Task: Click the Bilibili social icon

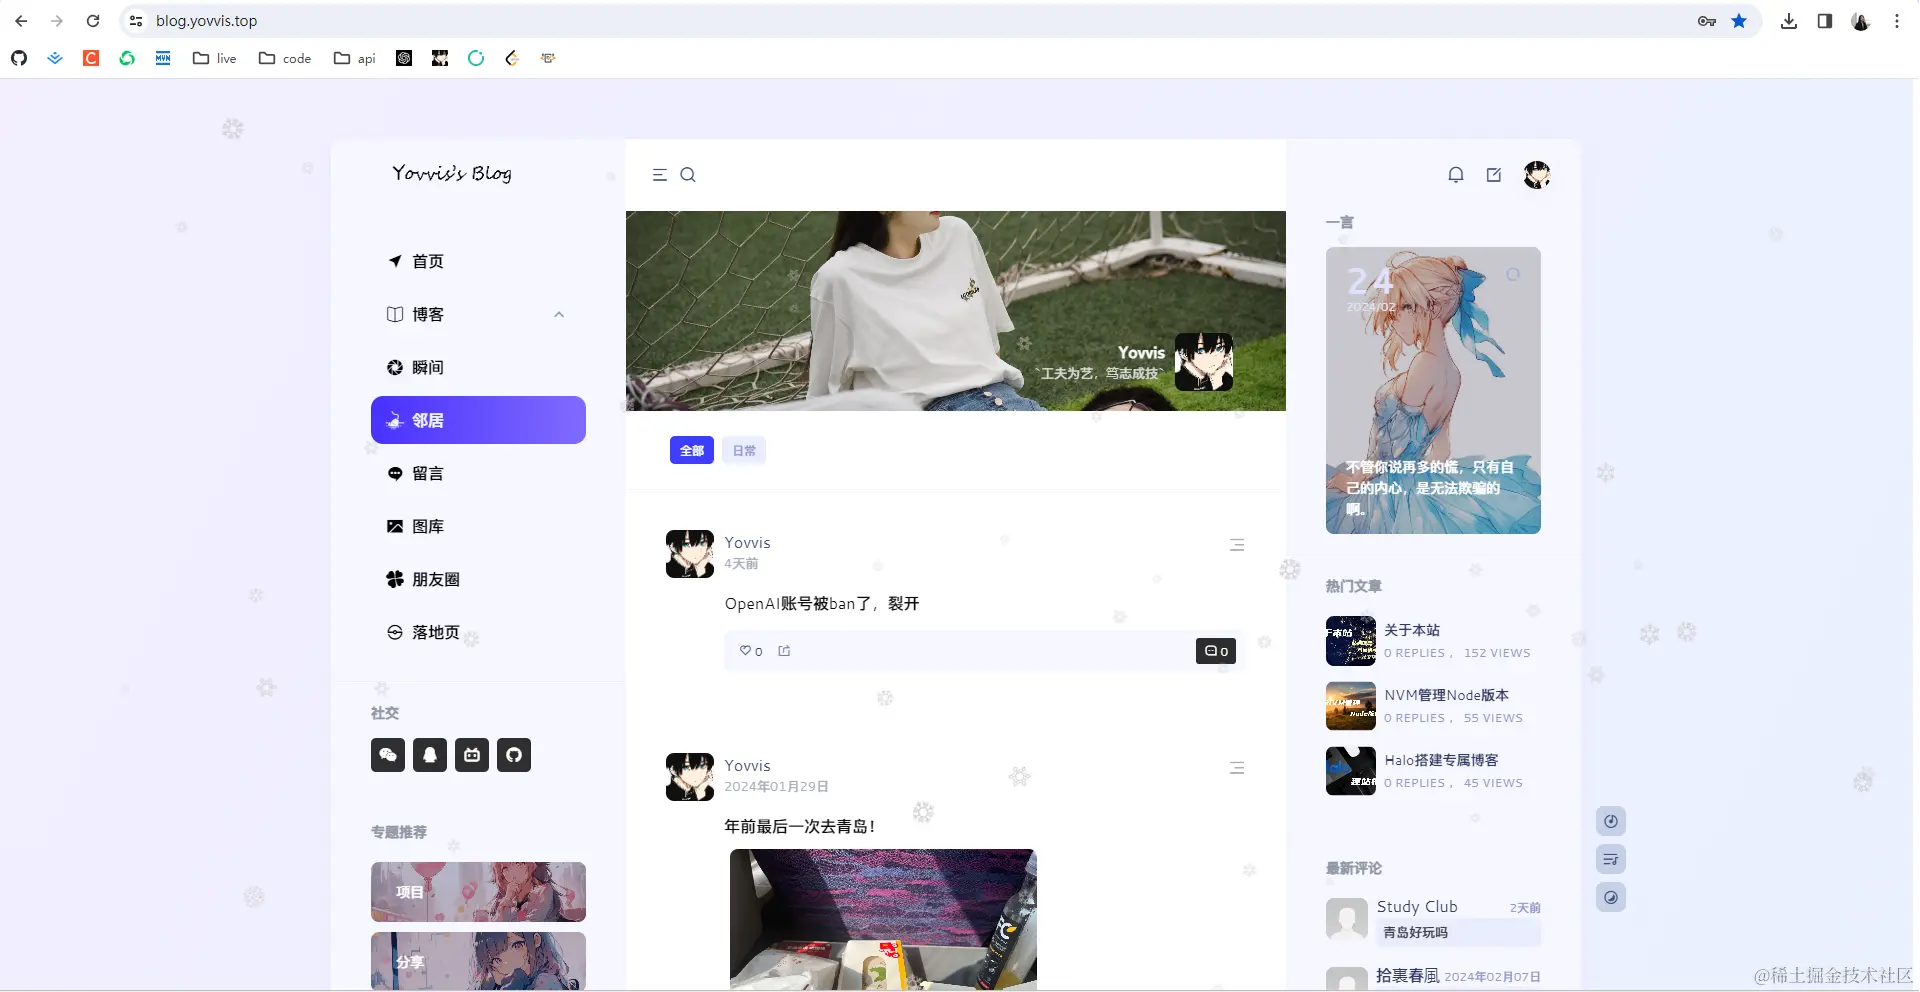Action: pos(472,755)
